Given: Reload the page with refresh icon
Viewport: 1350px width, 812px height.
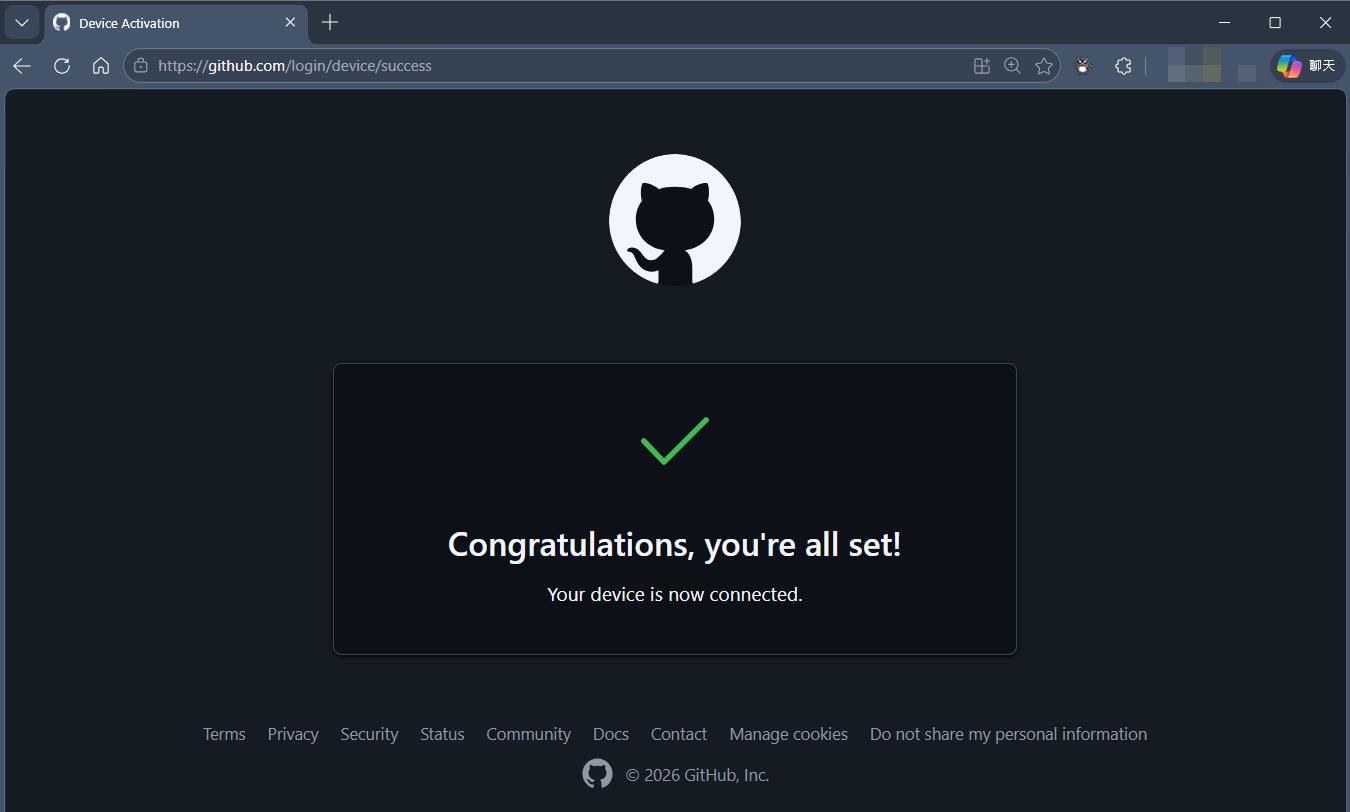Looking at the screenshot, I should [62, 66].
